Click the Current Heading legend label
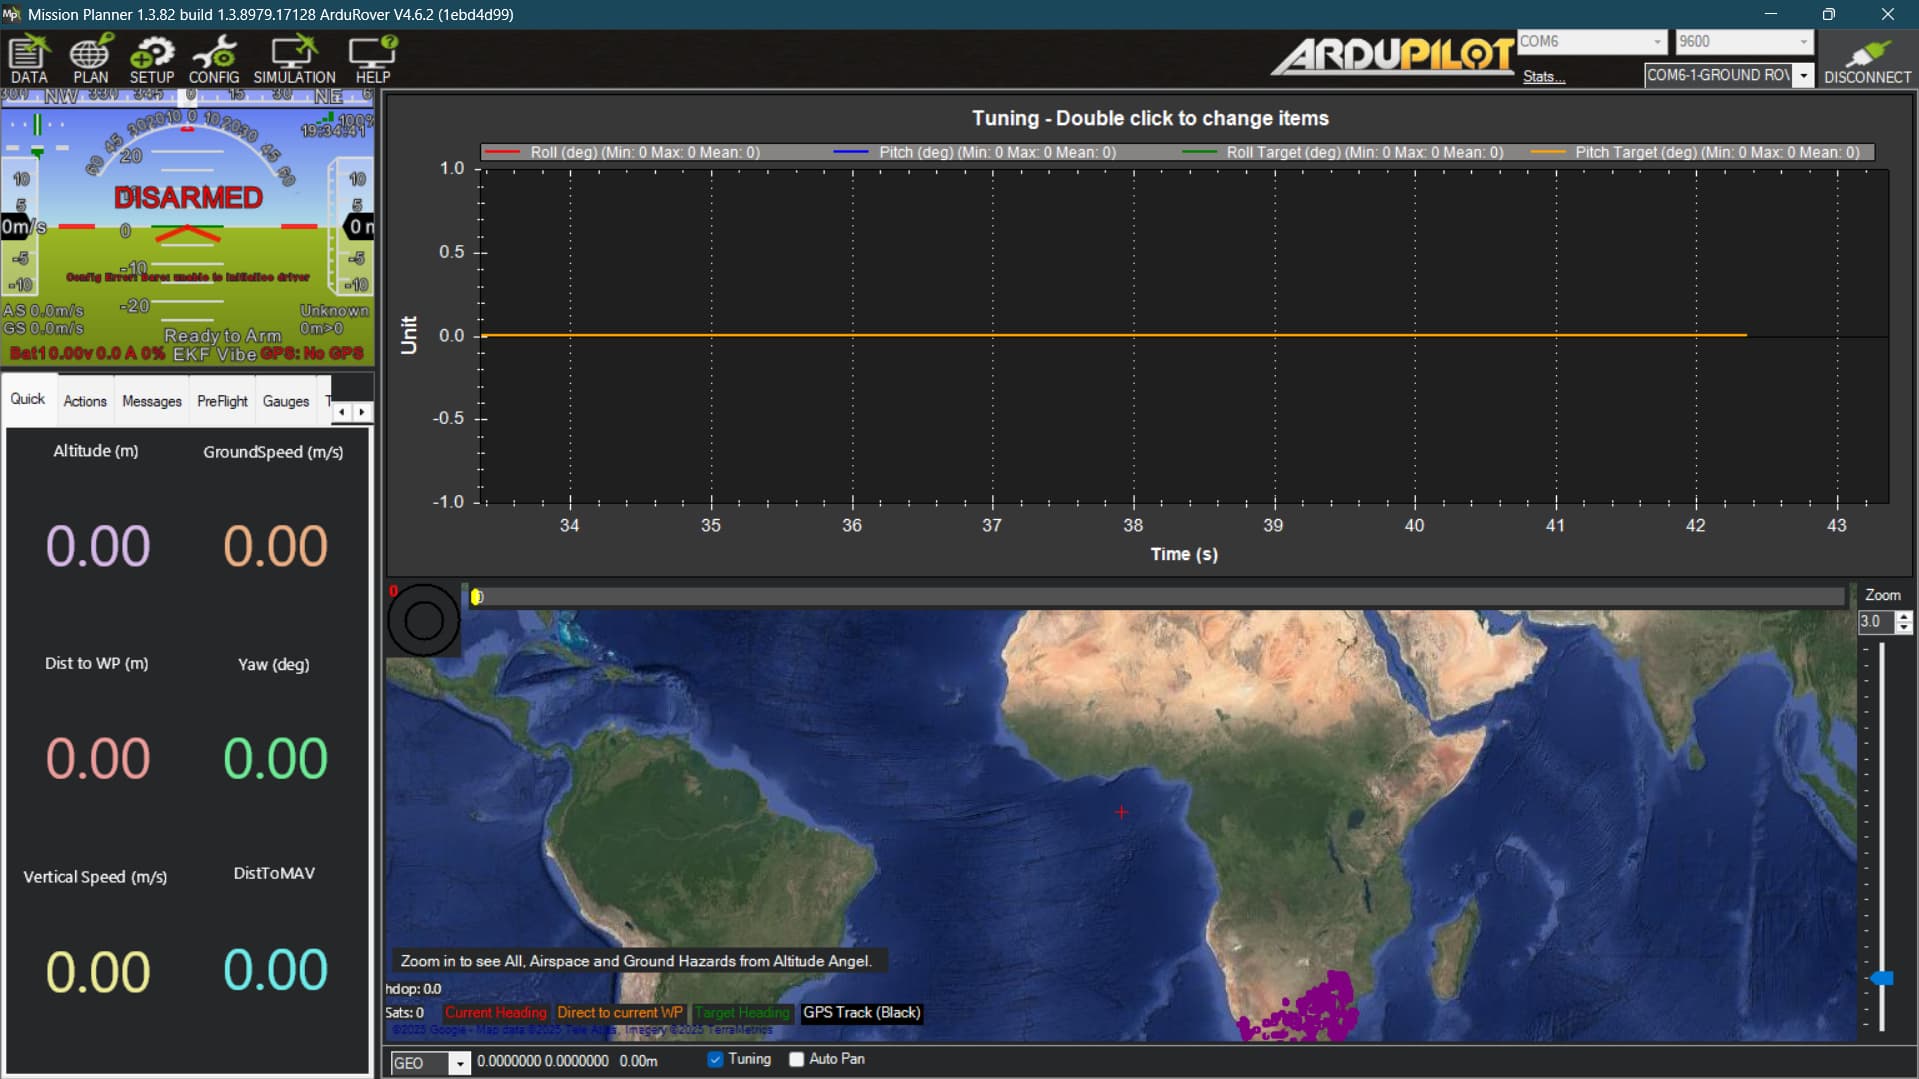 click(x=496, y=1013)
